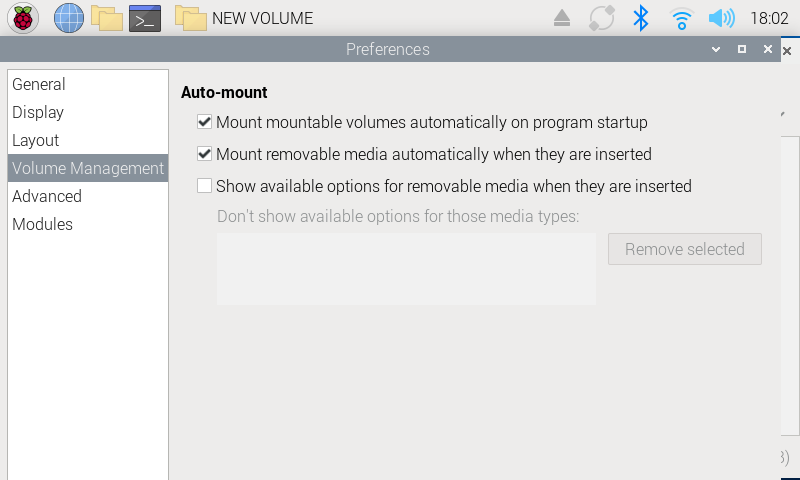Viewport: 800px width, 480px height.
Task: Launch the Terminal from the taskbar
Action: tap(145, 17)
